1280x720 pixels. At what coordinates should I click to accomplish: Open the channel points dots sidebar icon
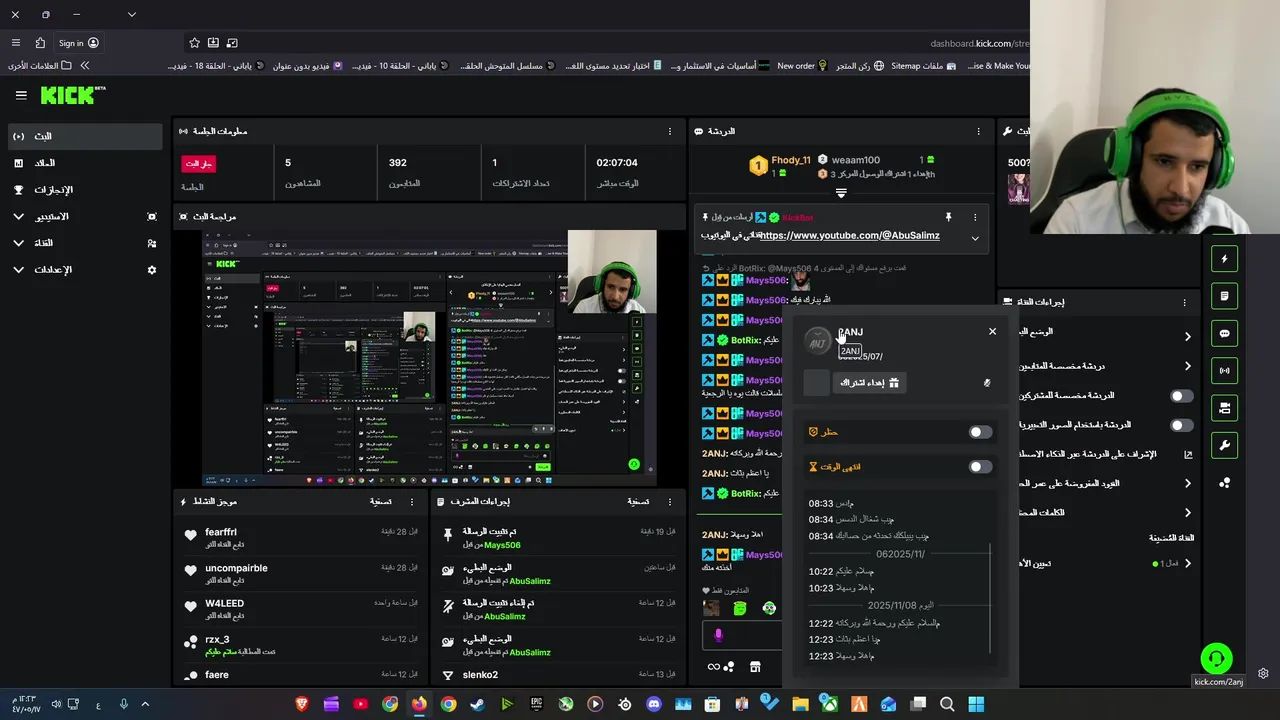pos(1224,483)
